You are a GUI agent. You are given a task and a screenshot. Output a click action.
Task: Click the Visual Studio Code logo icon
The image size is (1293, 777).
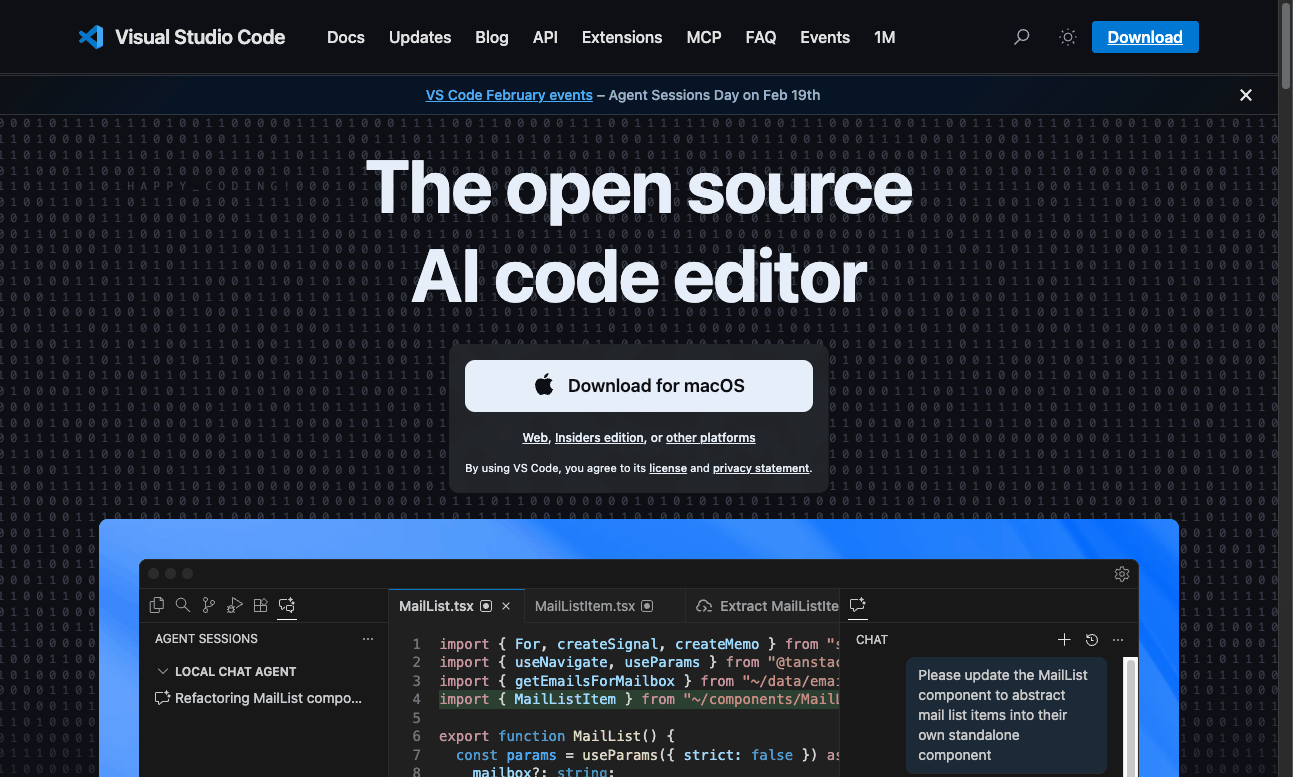click(x=91, y=37)
